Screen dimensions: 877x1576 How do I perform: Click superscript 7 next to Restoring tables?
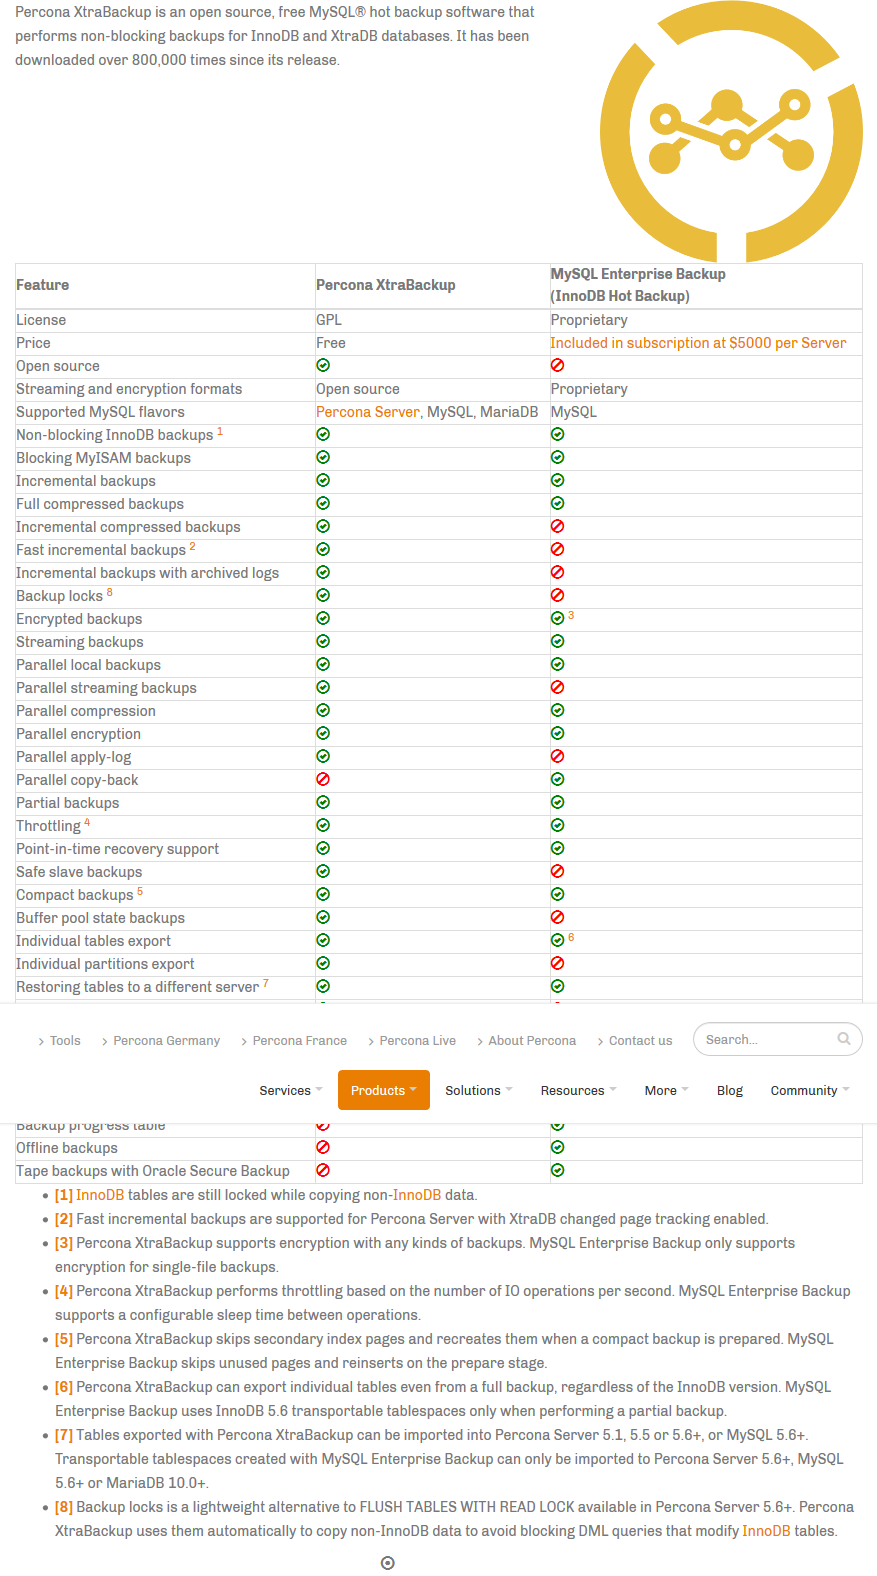point(266,984)
